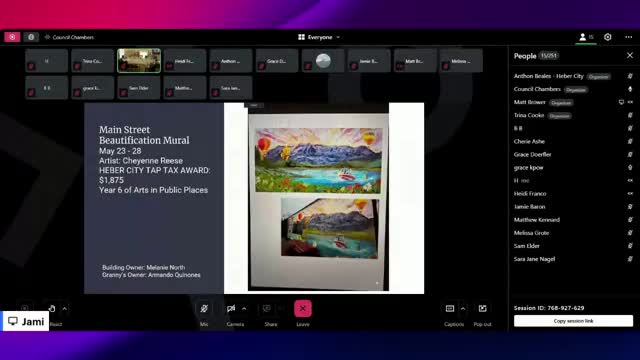Toggle the Mic mute button

coord(204,309)
